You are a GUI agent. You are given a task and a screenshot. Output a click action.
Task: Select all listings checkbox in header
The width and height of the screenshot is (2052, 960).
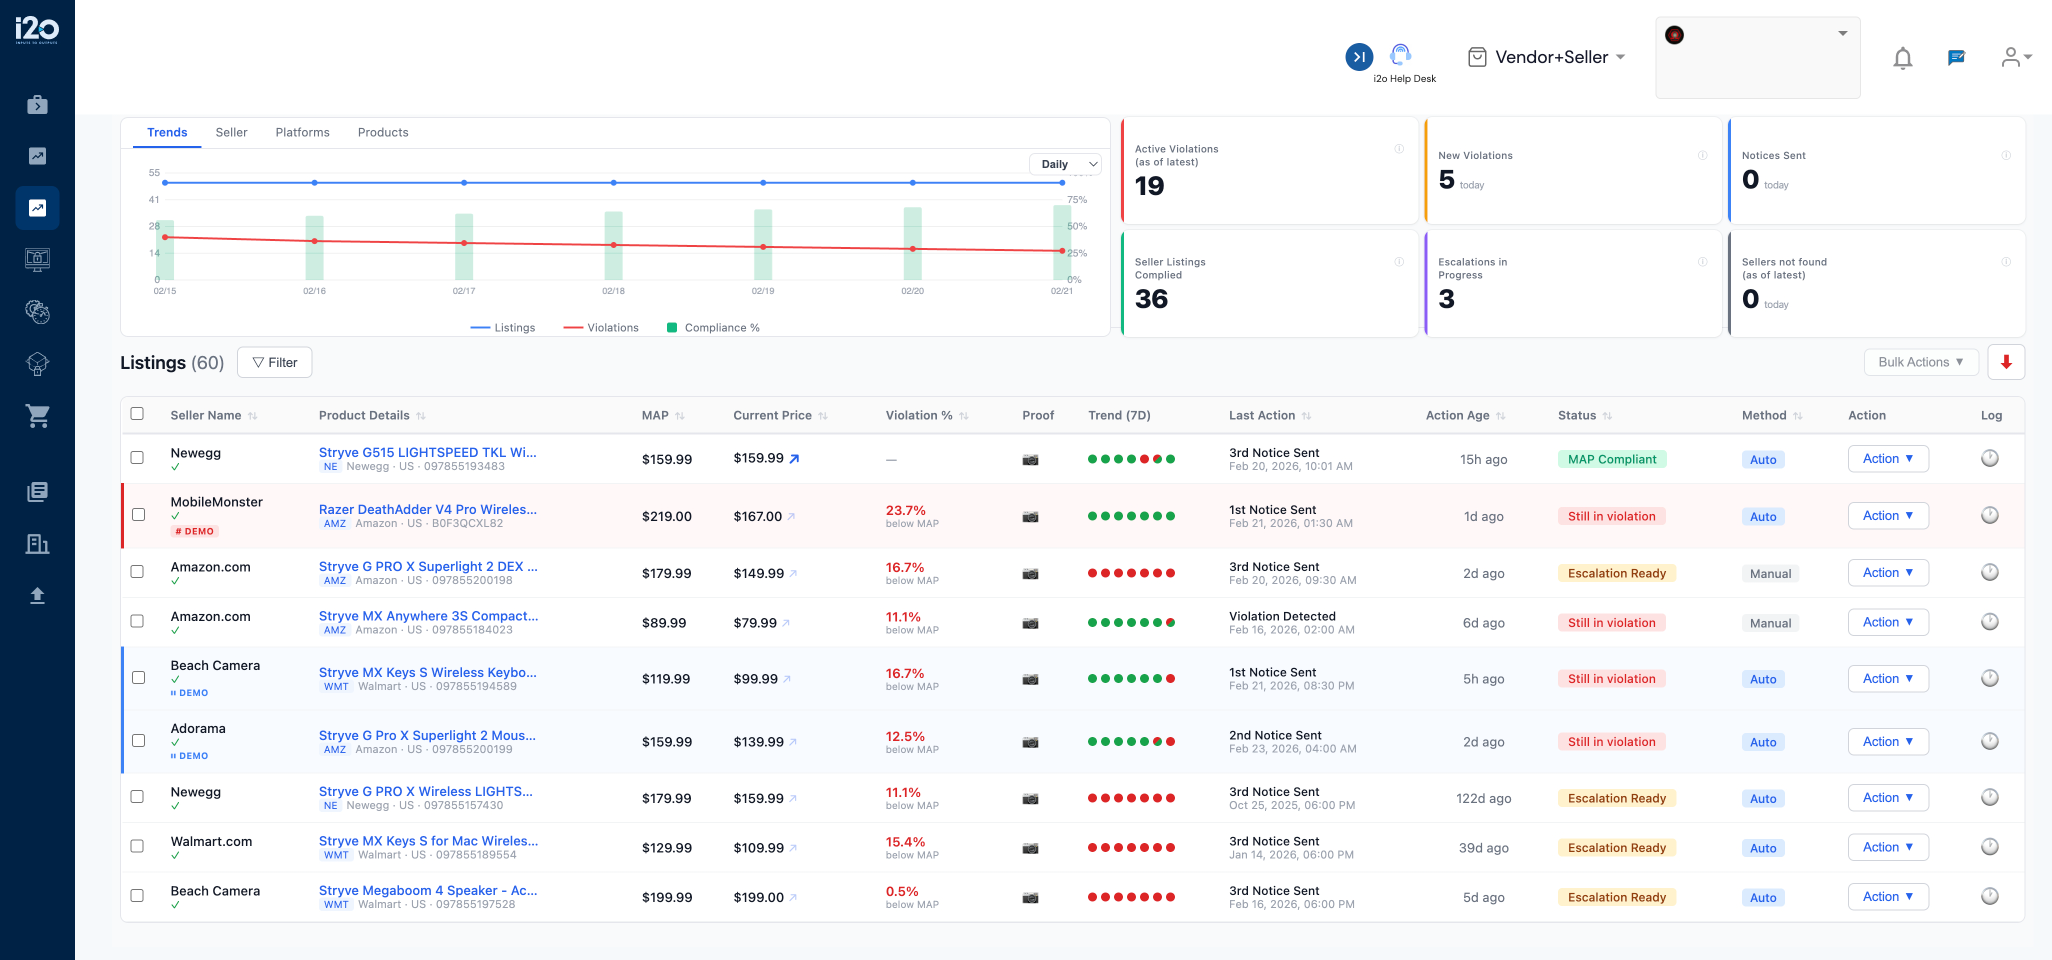(x=137, y=414)
